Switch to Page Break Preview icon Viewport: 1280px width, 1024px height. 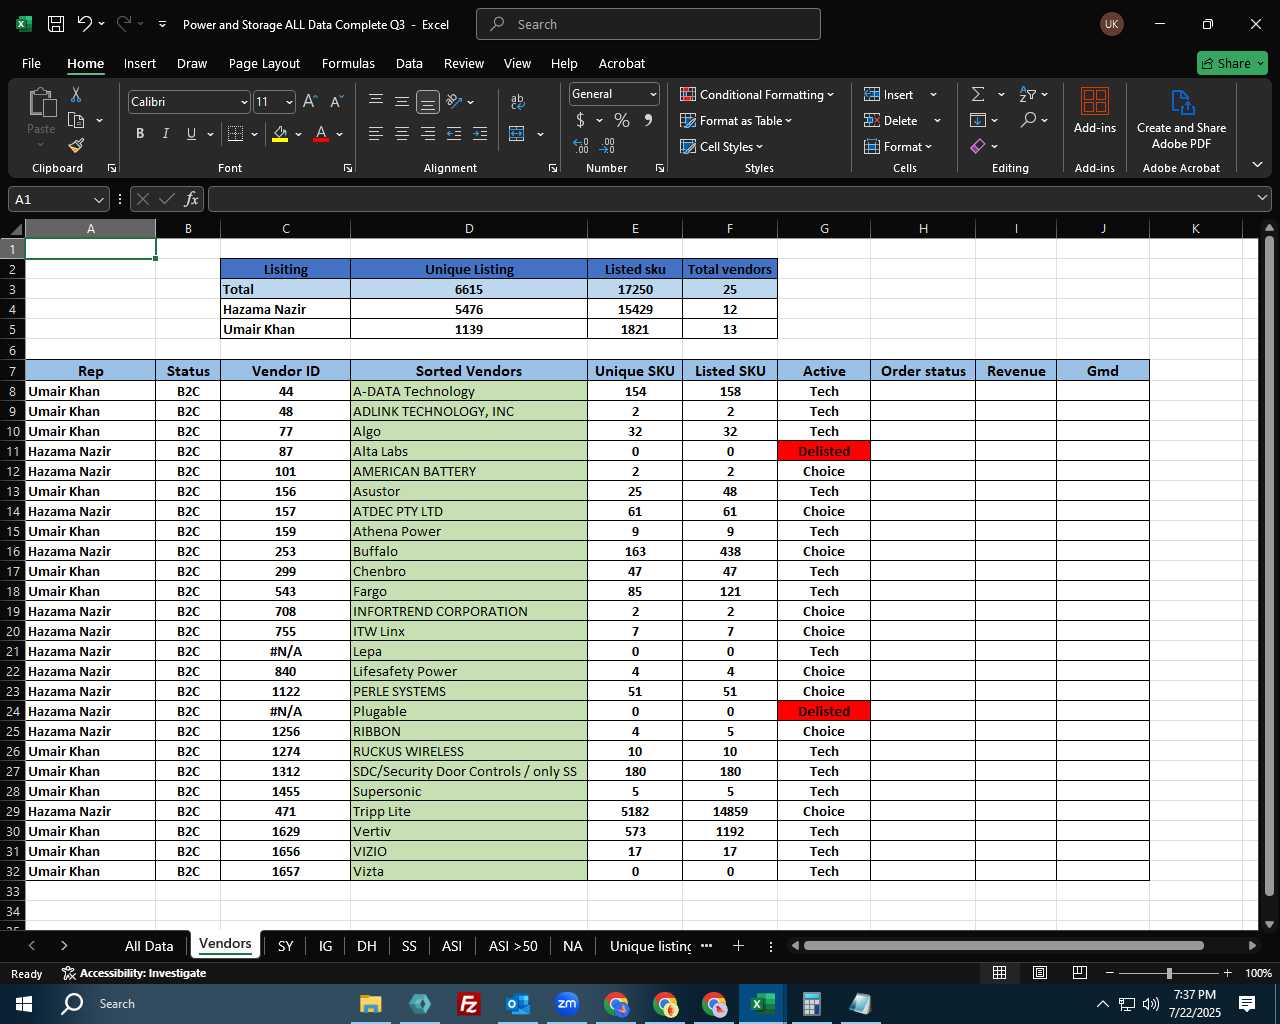1080,973
